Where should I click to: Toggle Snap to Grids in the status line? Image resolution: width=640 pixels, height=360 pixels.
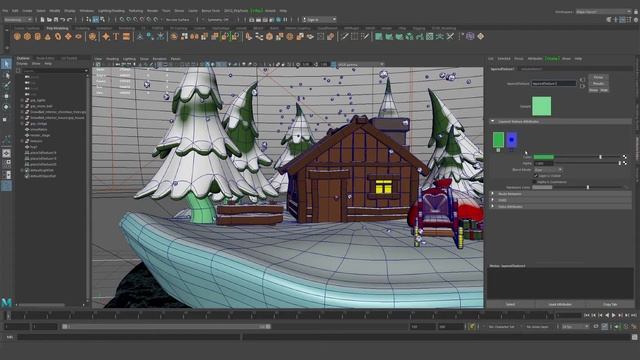coord(122,19)
